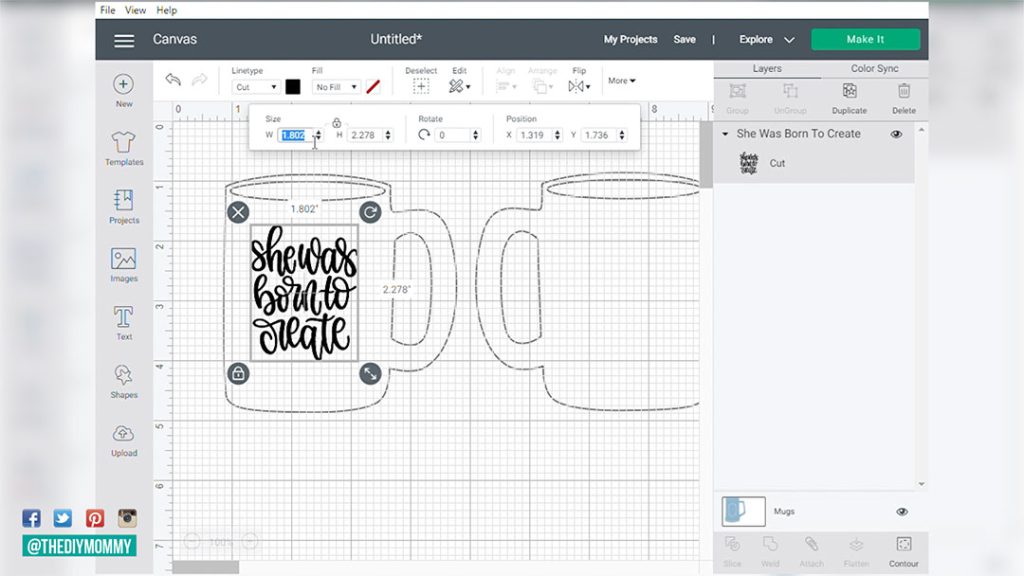Click the Make It button
The image size is (1024, 576).
(x=865, y=39)
